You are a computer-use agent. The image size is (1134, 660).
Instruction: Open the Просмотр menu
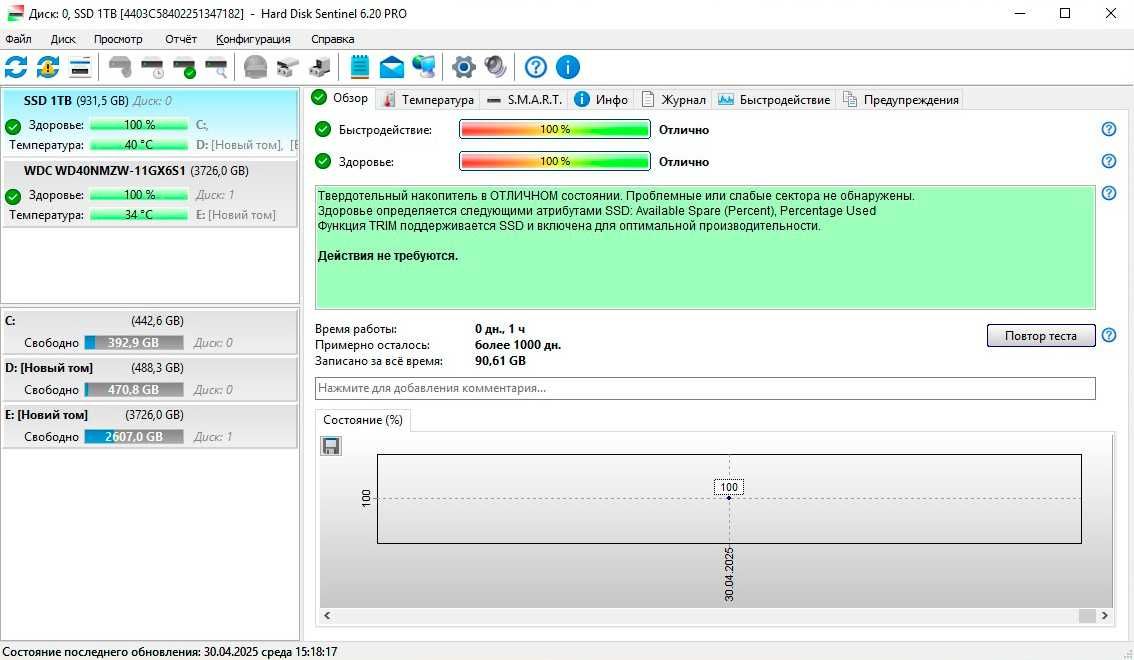[118, 39]
